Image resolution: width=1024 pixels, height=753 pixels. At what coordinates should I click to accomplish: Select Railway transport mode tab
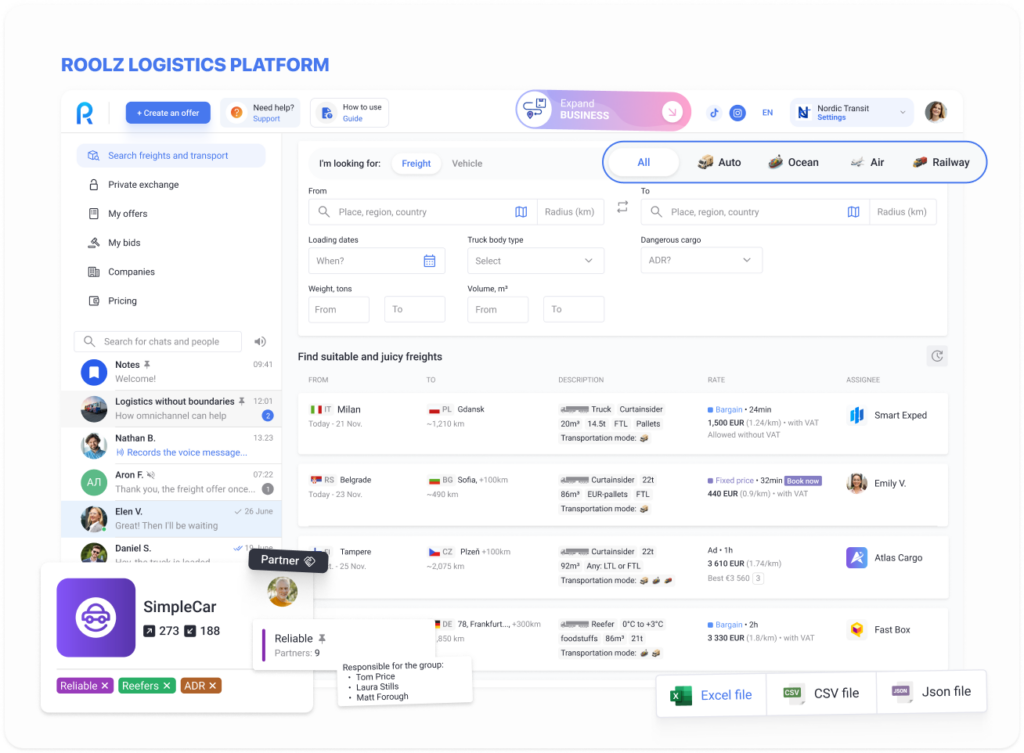[941, 162]
